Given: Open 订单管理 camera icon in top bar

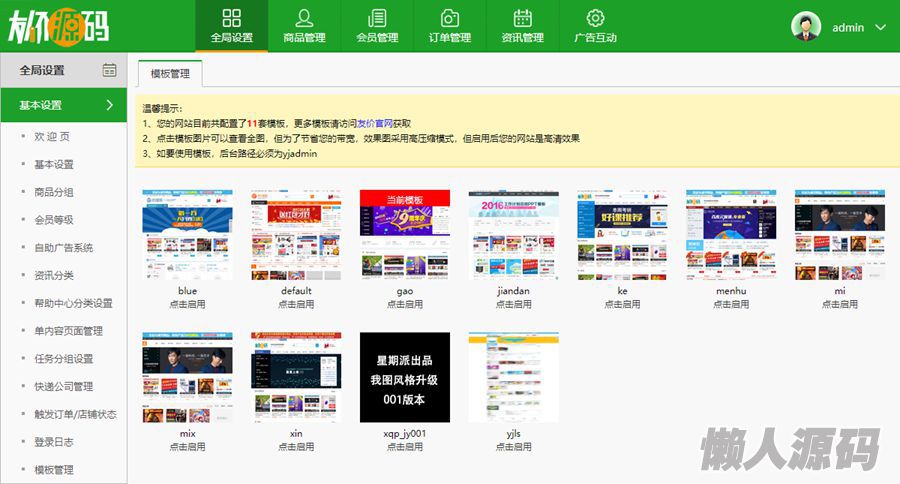Looking at the screenshot, I should click(449, 18).
